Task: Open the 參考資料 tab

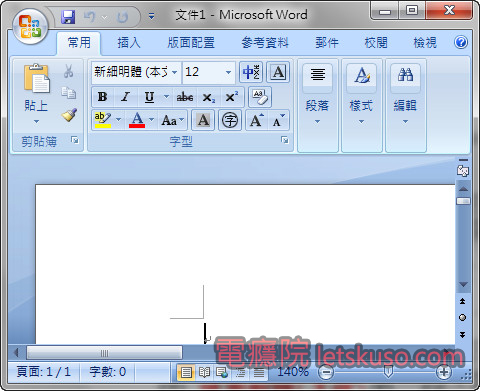Action: point(265,43)
